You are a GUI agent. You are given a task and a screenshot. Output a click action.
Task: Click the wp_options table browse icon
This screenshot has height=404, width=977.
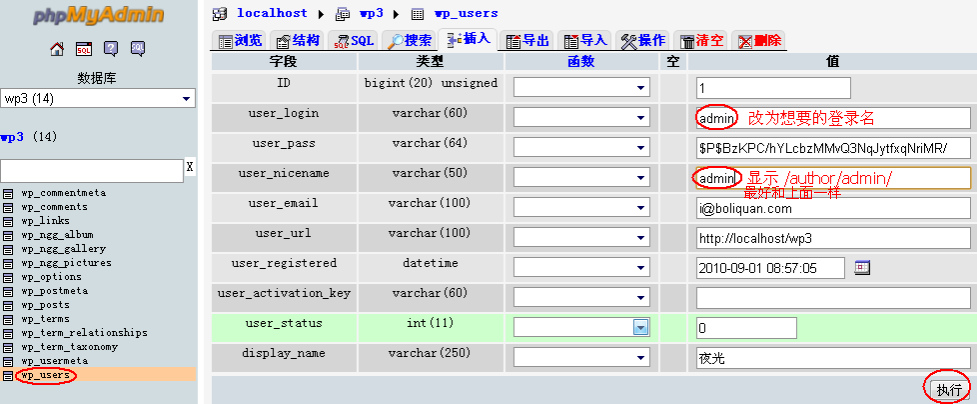(x=8, y=277)
